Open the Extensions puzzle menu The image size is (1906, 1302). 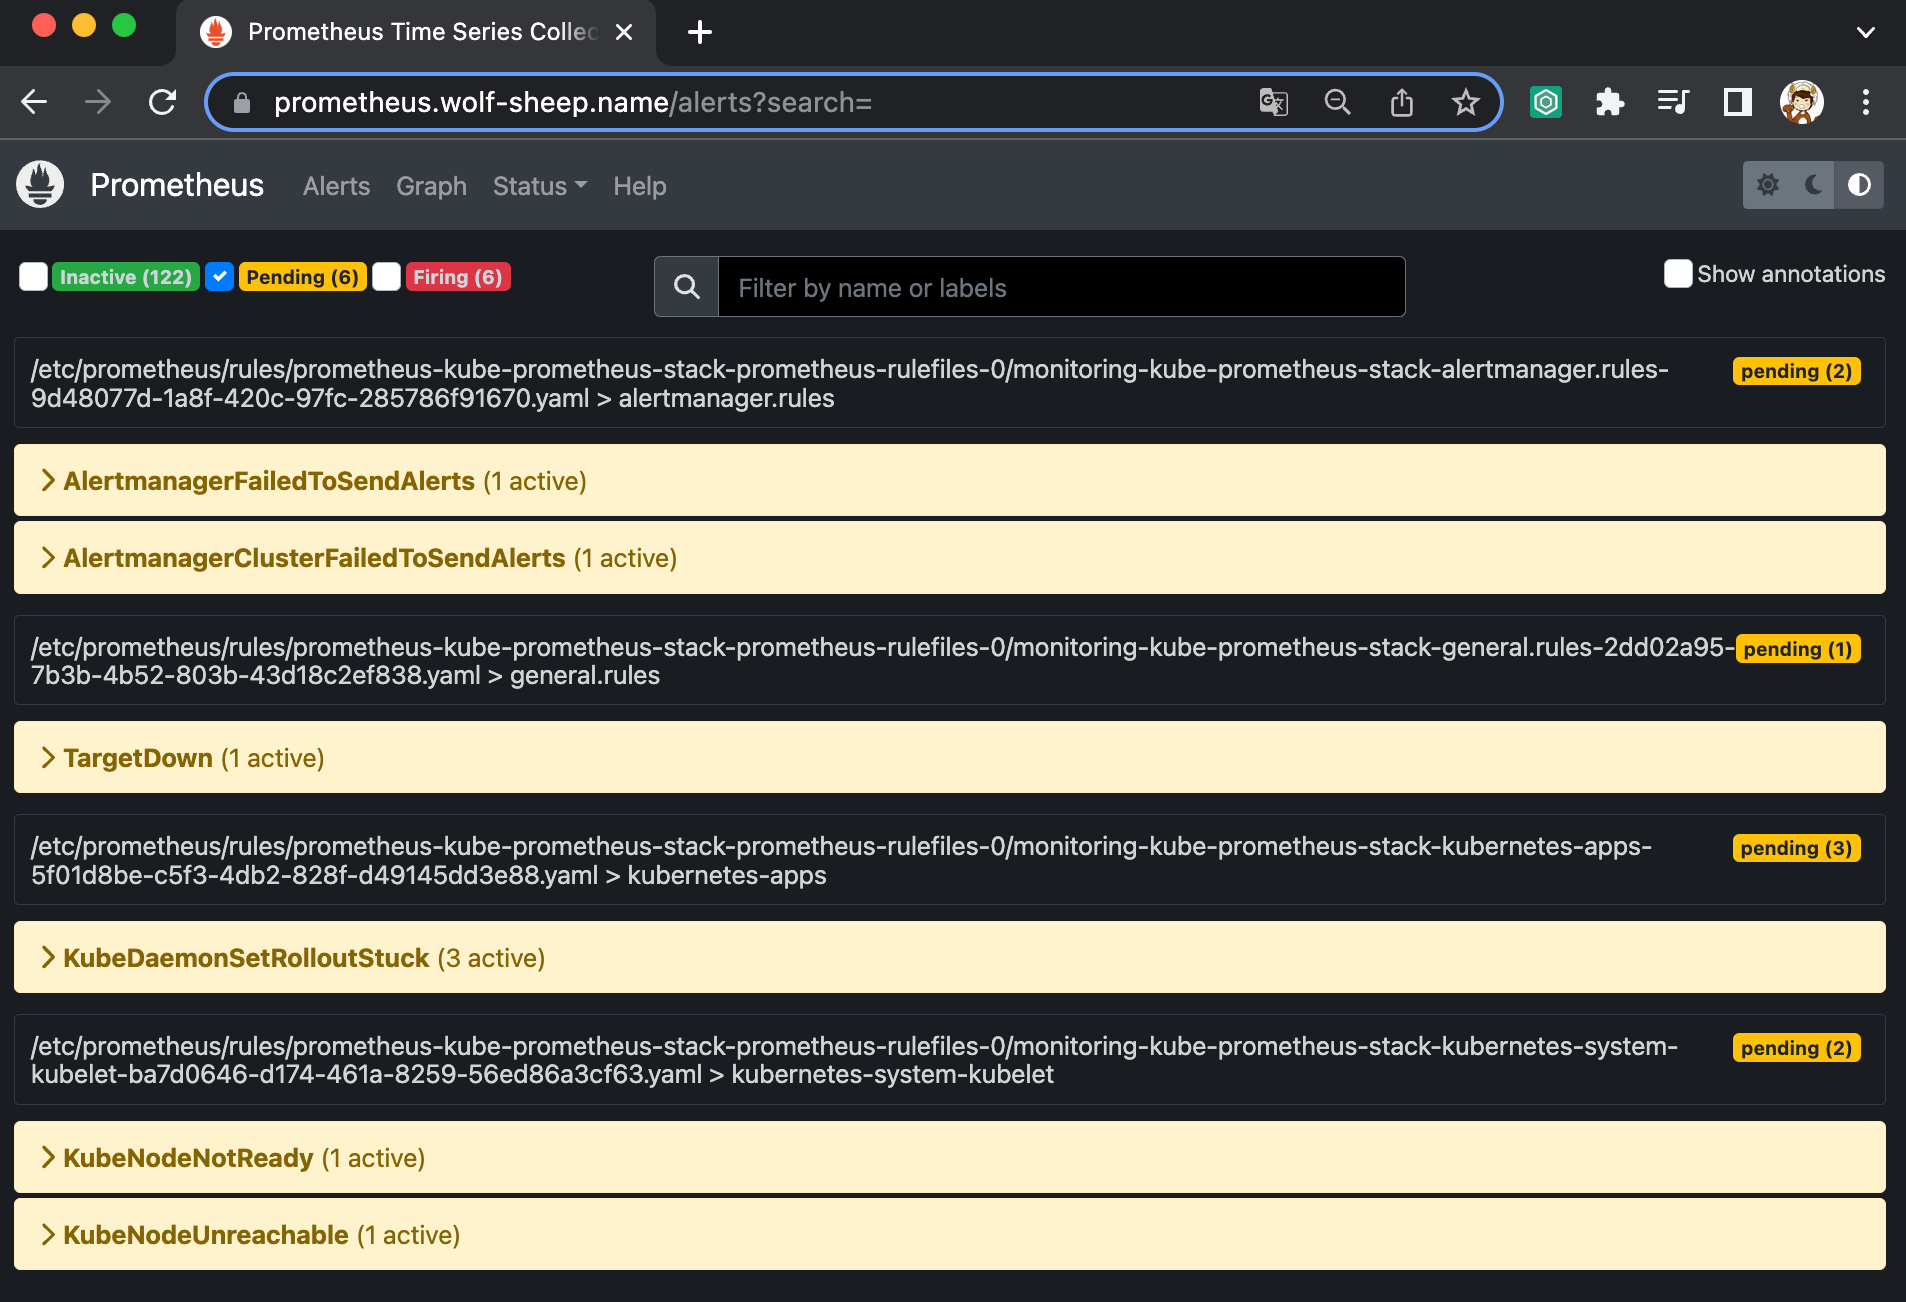tap(1609, 102)
